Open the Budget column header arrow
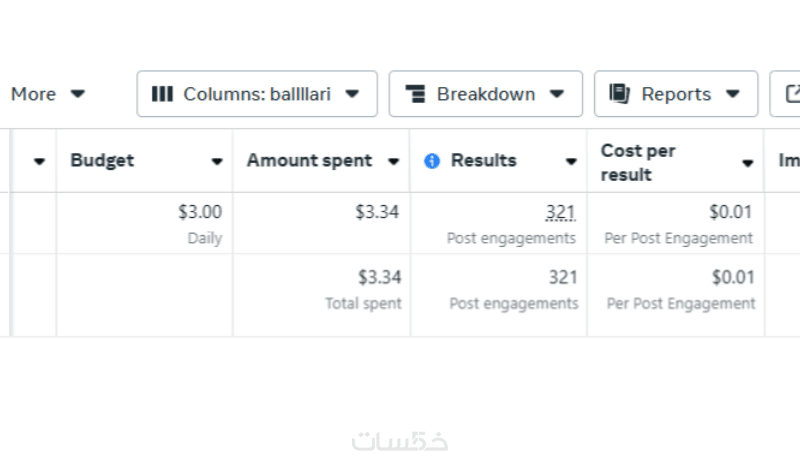 click(217, 162)
